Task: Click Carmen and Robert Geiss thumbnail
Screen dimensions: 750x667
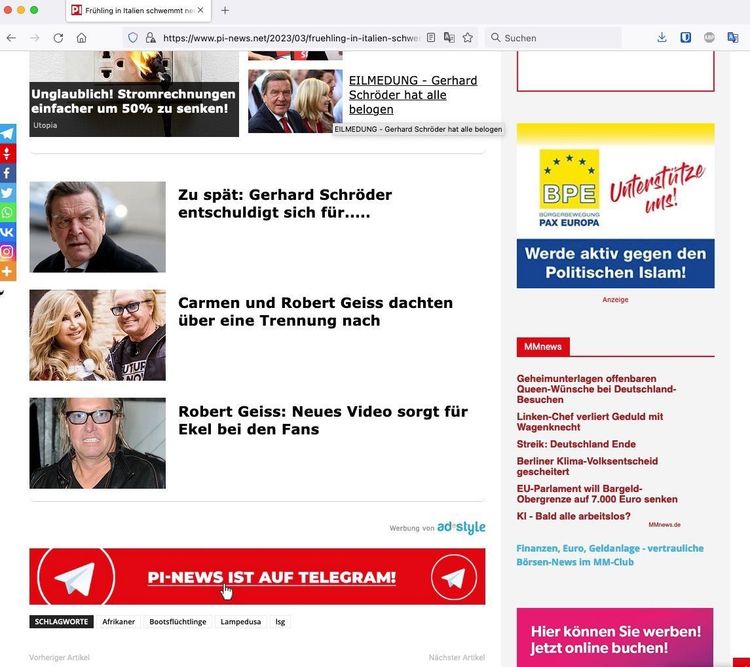Action: [x=98, y=335]
